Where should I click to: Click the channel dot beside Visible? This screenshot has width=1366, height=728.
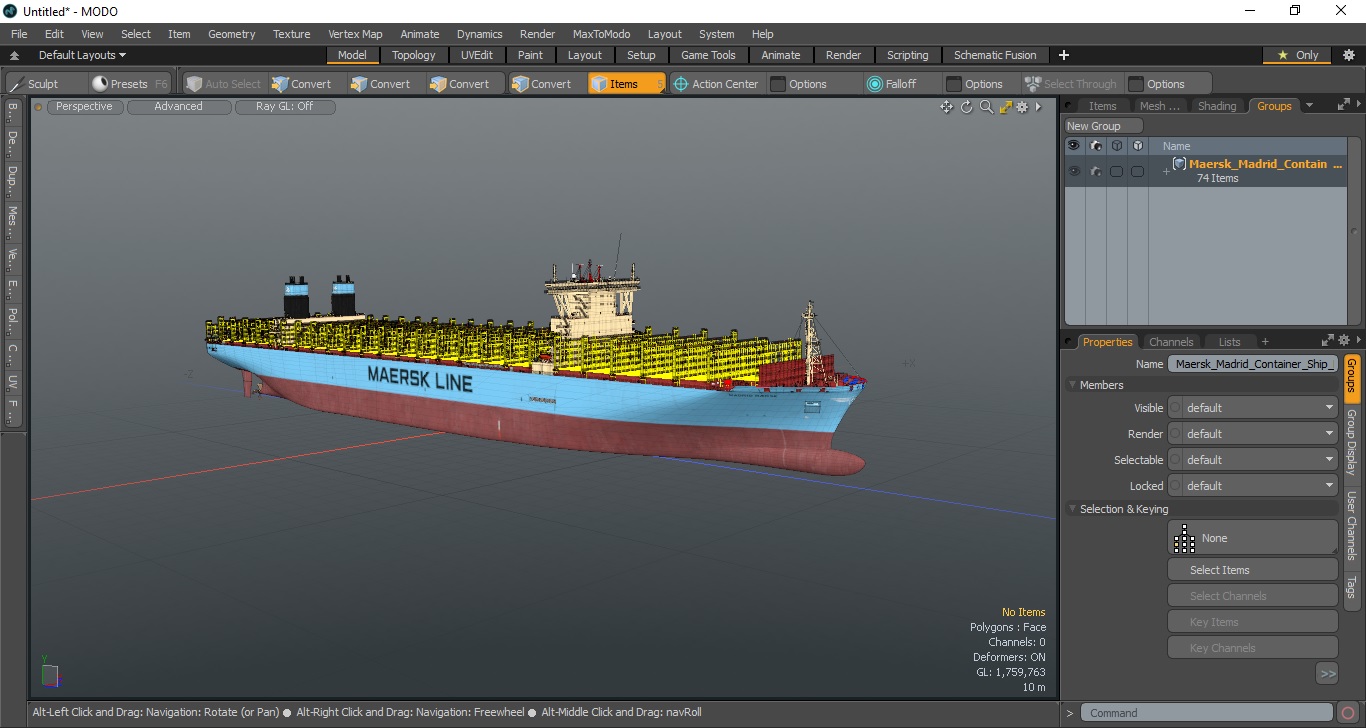(x=1176, y=408)
